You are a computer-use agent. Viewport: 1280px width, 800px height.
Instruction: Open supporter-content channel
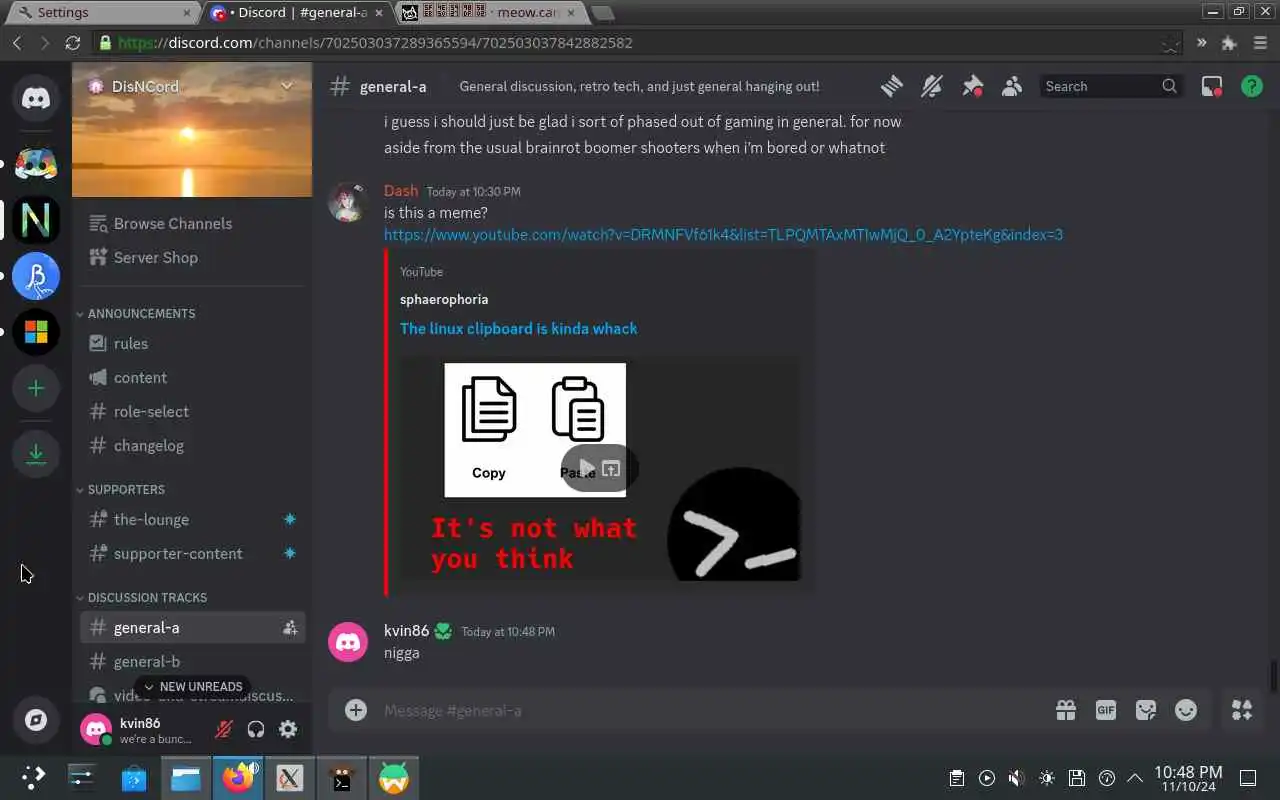[x=192, y=554]
